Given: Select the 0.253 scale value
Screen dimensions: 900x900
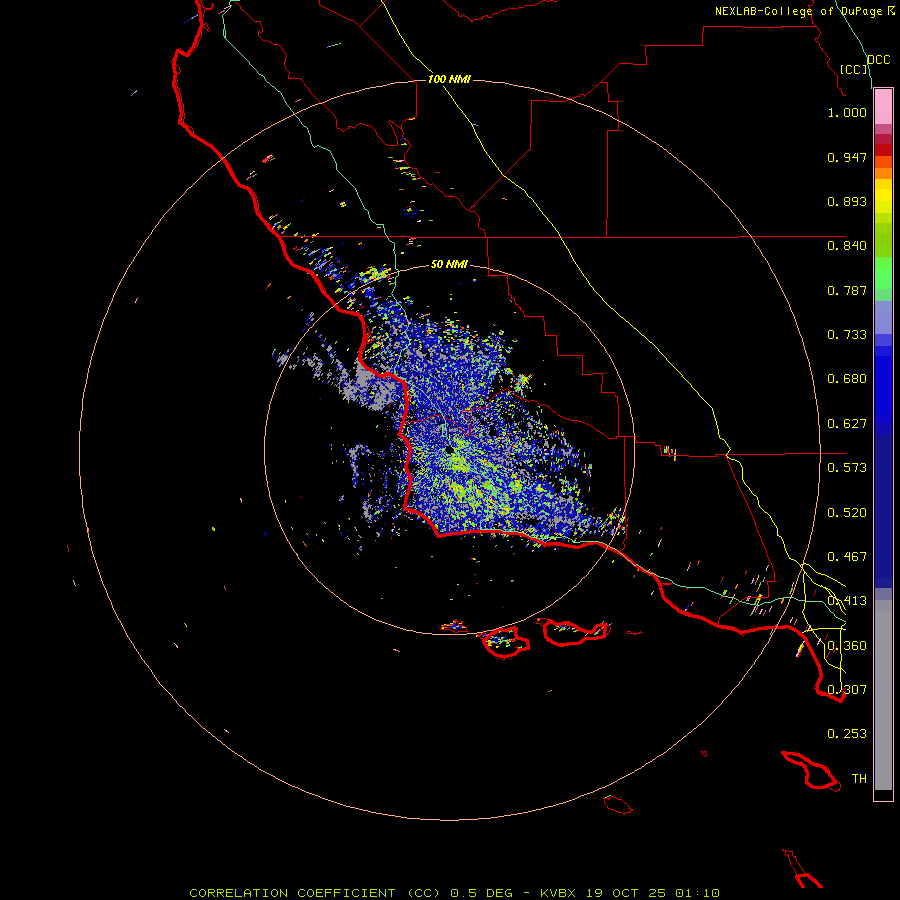Looking at the screenshot, I should coord(847,734).
